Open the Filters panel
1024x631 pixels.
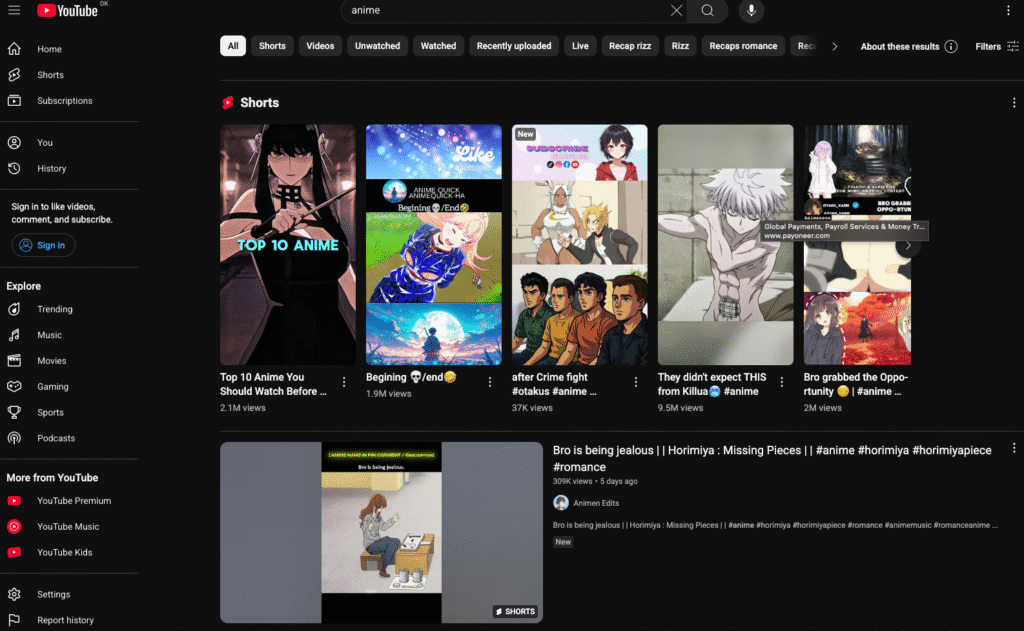point(997,46)
